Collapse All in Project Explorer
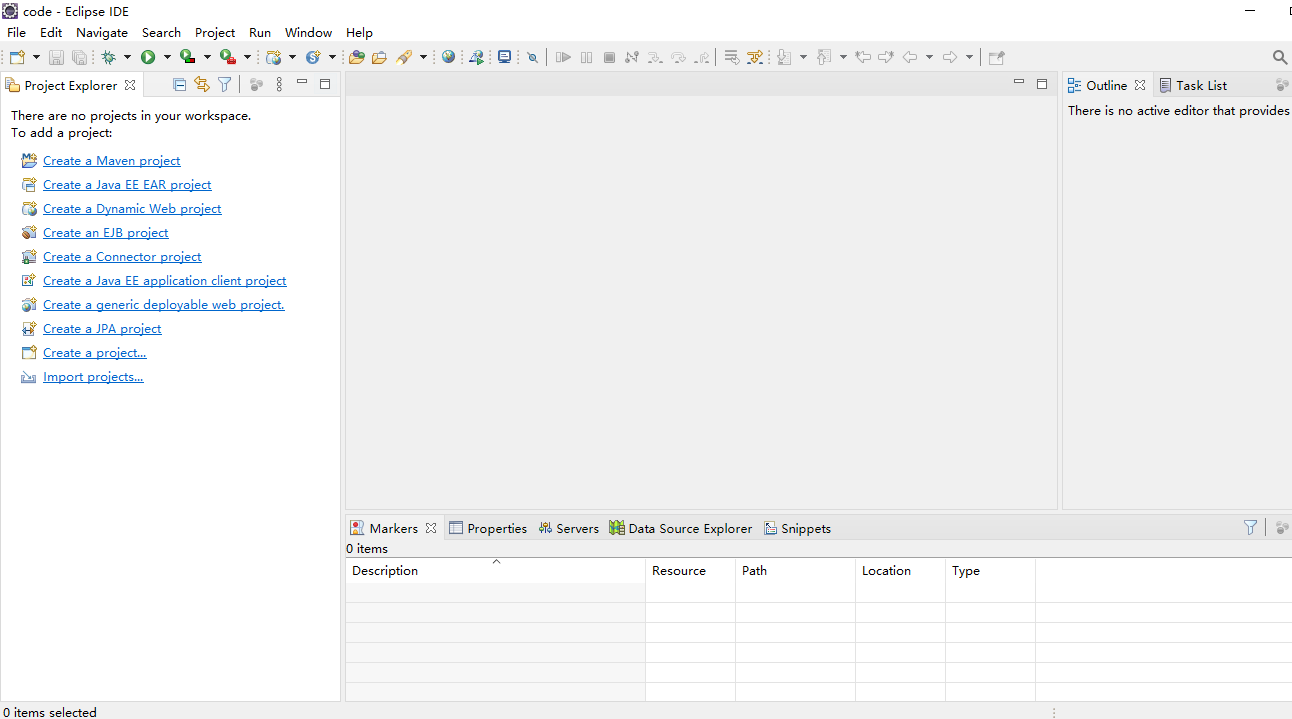Screen dimensions: 1292x719 pos(179,85)
